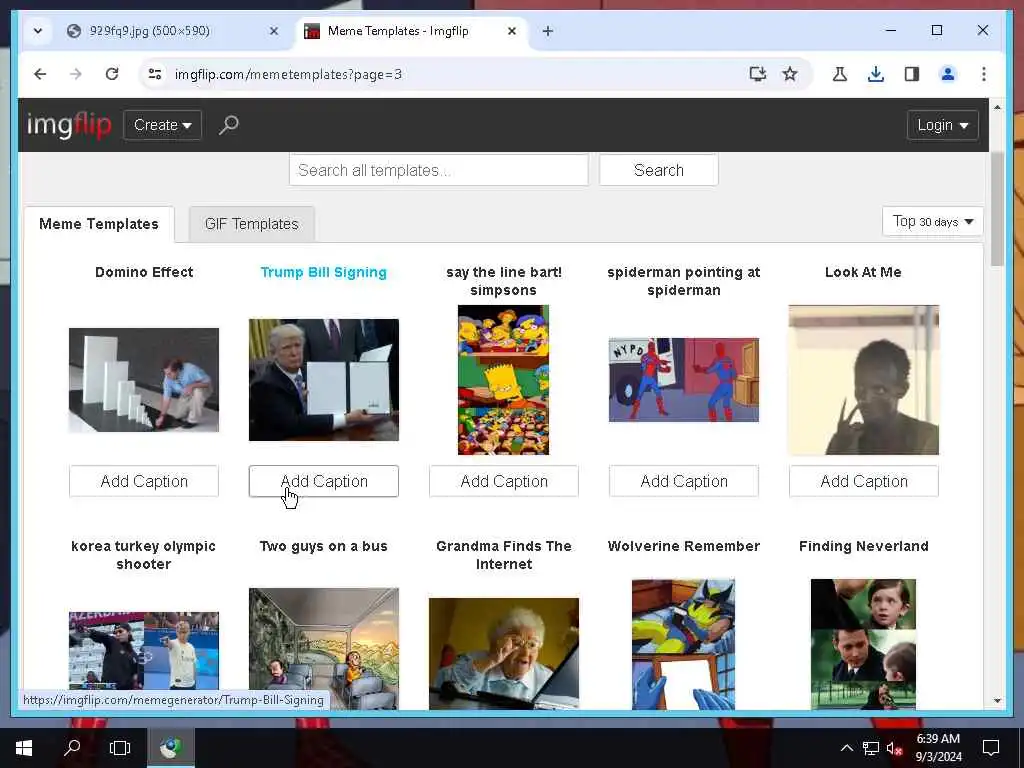Open the Wolverine Remember title link
Viewport: 1024px width, 768px height.
[x=684, y=546]
